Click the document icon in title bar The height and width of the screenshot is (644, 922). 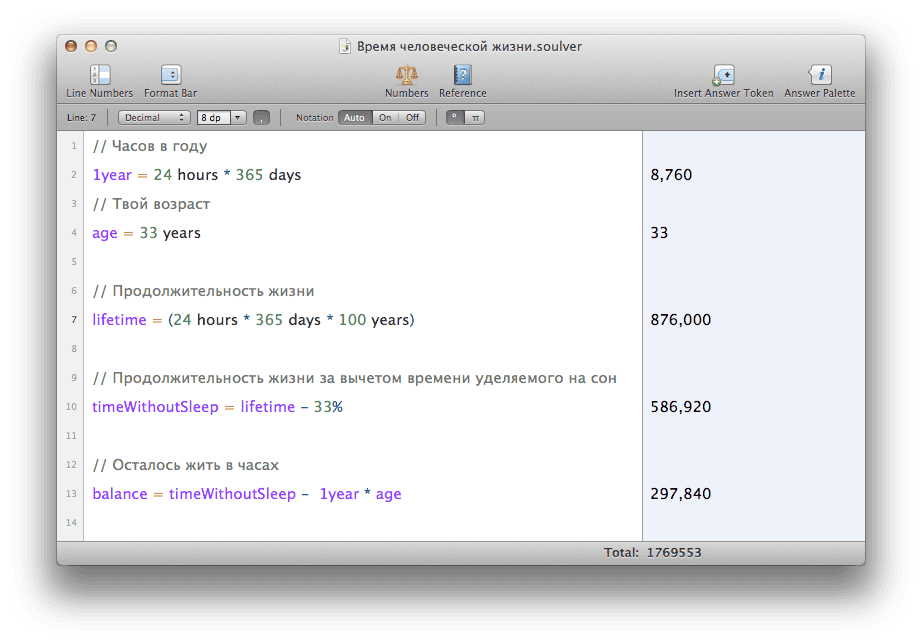click(x=346, y=46)
